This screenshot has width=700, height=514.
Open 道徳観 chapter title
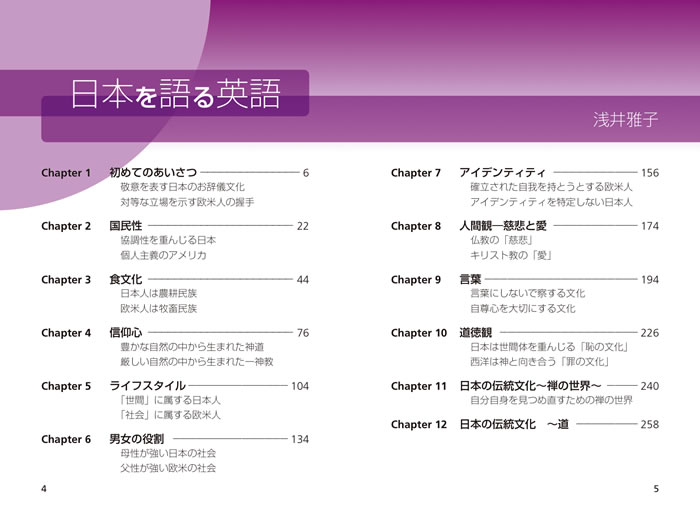(475, 332)
